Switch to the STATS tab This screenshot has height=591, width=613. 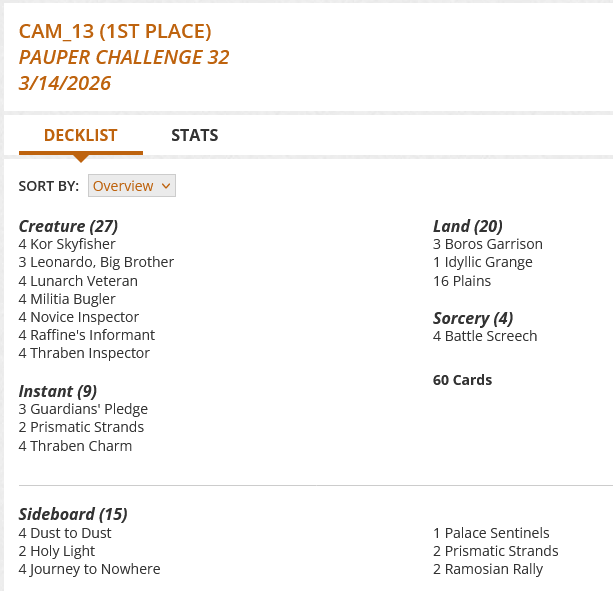194,135
